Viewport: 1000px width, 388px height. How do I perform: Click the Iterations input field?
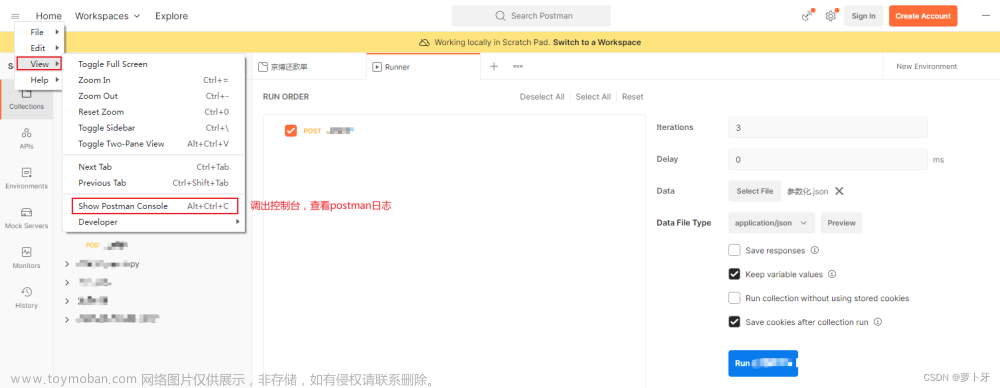pos(828,128)
